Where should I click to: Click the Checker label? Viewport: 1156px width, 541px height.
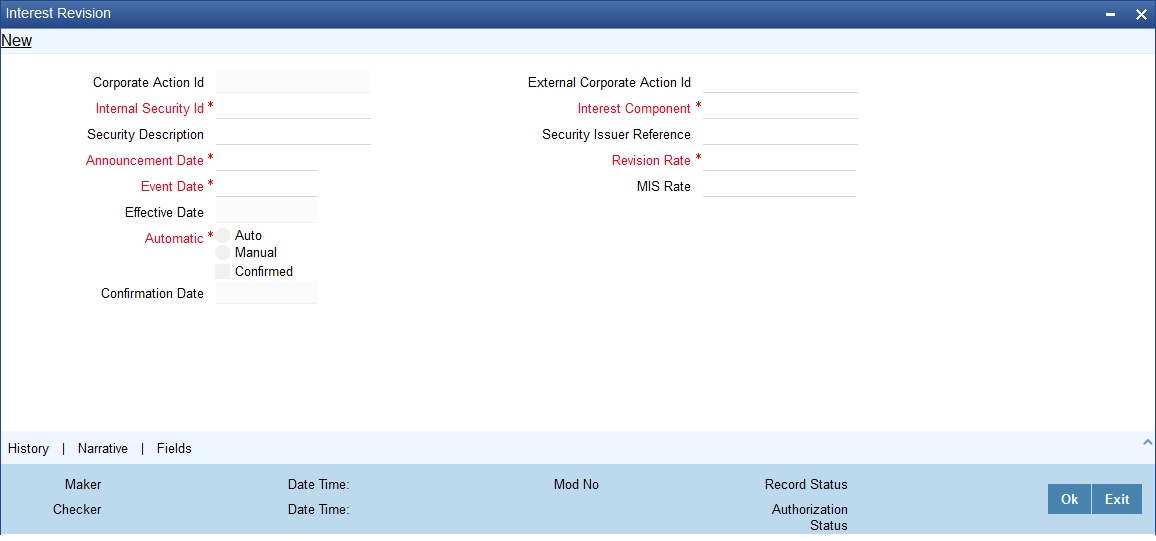[x=77, y=509]
